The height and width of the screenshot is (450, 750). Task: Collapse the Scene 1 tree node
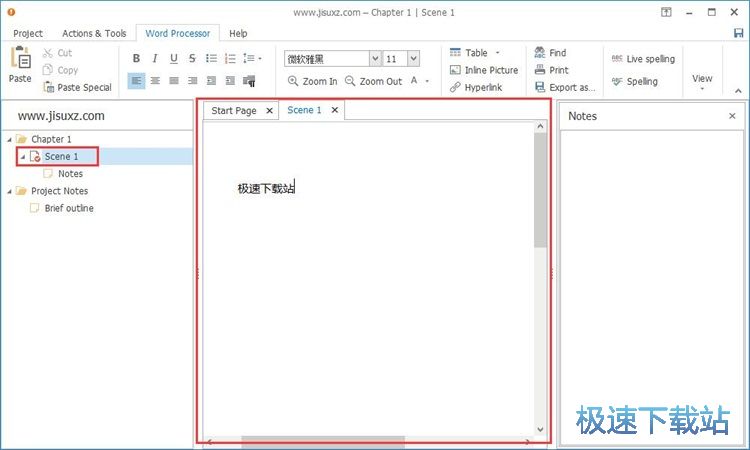coord(22,157)
